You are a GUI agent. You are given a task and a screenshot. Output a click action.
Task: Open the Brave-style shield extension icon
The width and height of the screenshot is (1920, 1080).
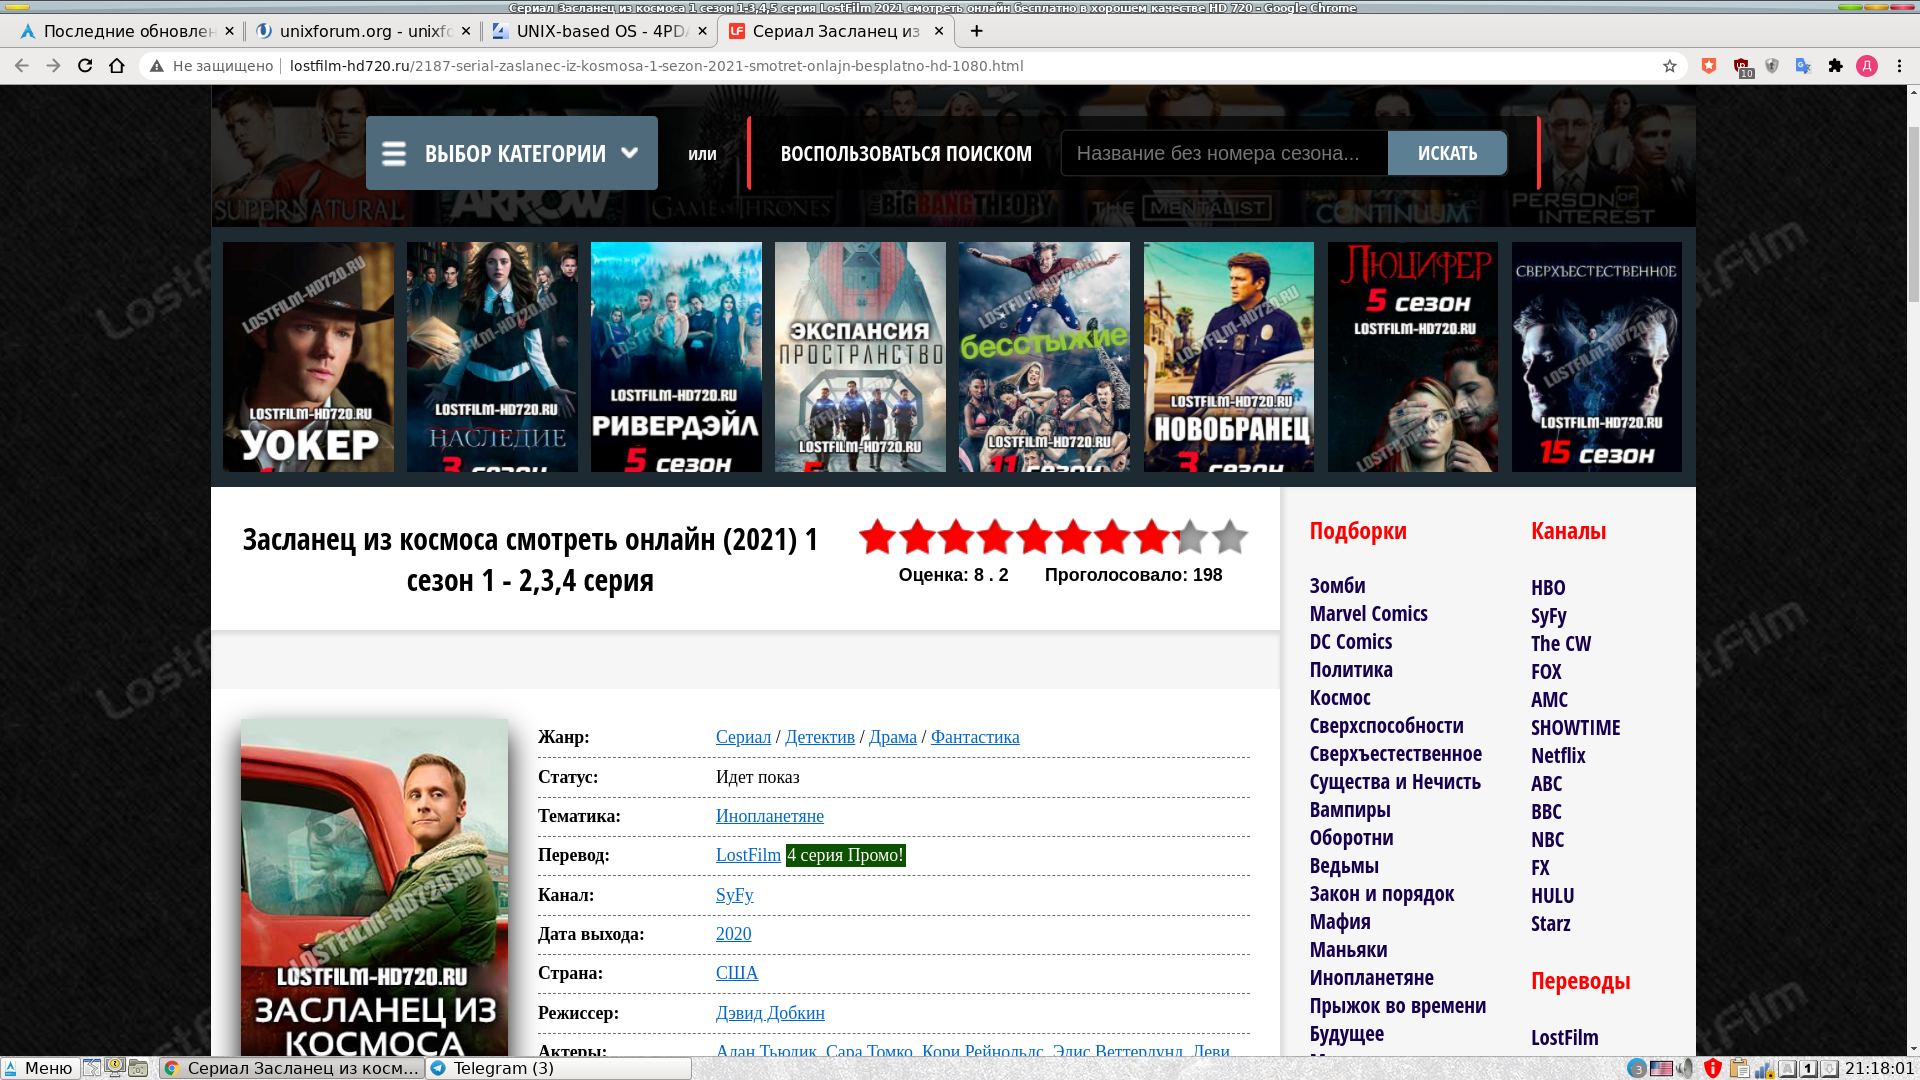1709,66
